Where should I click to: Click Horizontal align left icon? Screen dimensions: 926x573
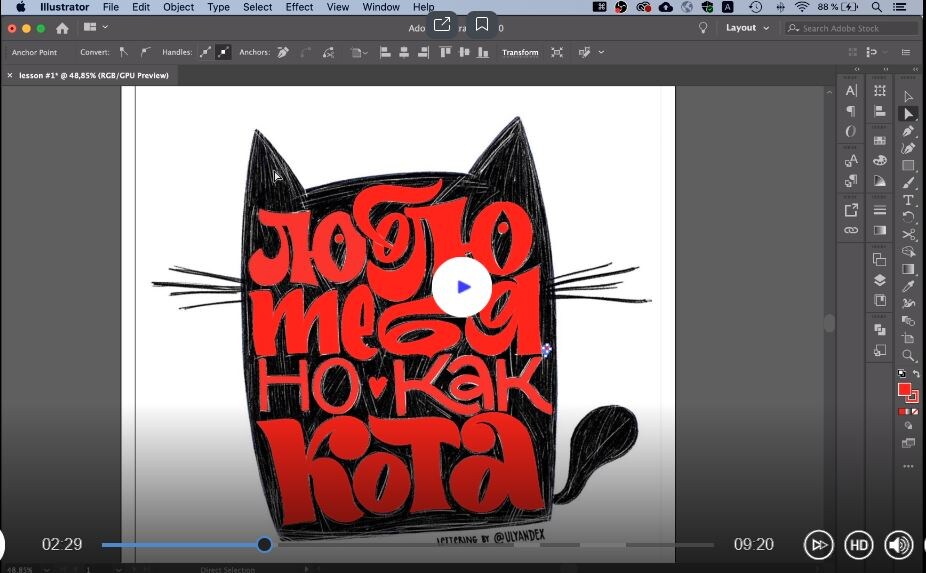coord(385,53)
